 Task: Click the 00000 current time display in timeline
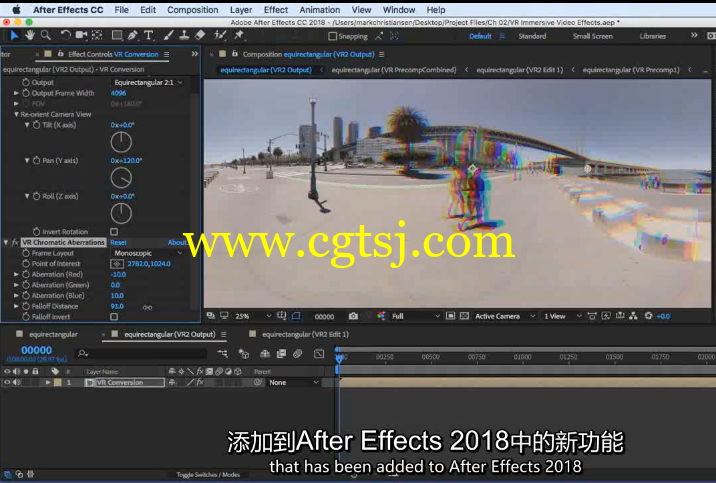tap(37, 350)
